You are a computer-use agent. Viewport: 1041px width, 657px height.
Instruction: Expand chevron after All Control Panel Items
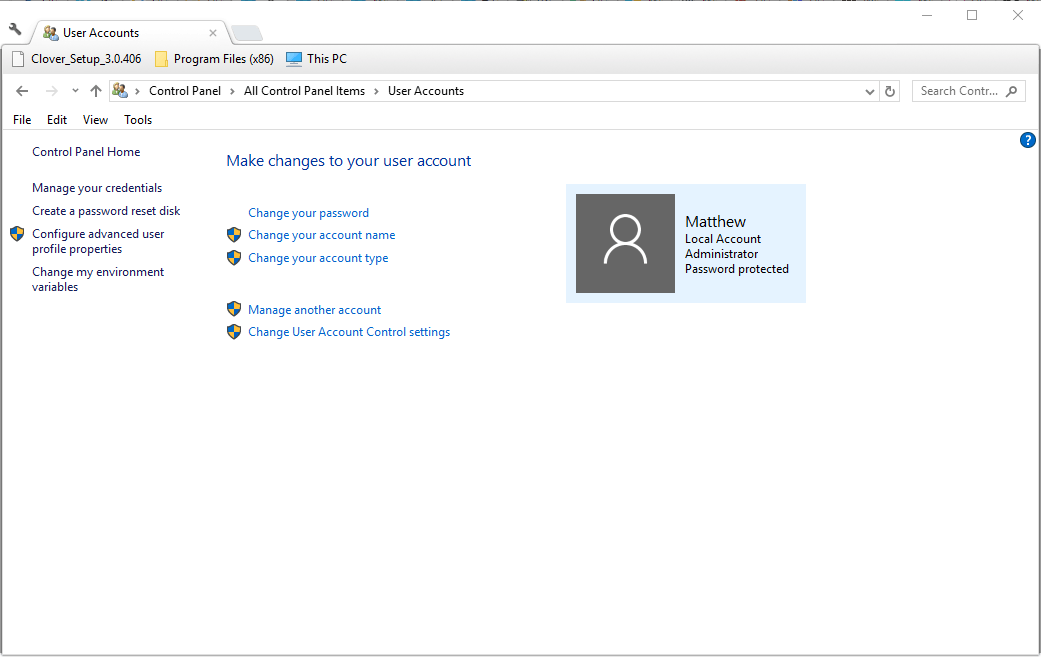(x=376, y=91)
